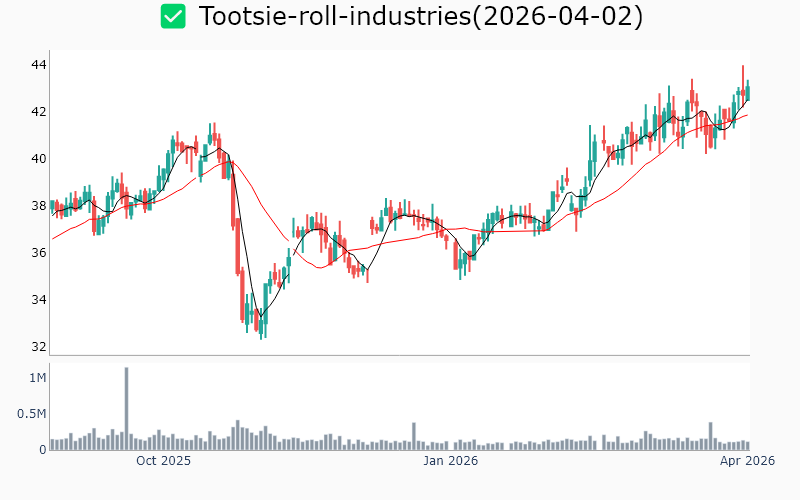
Task: Click the Apr 2026 x-axis label
Action: pyautogui.click(x=748, y=461)
